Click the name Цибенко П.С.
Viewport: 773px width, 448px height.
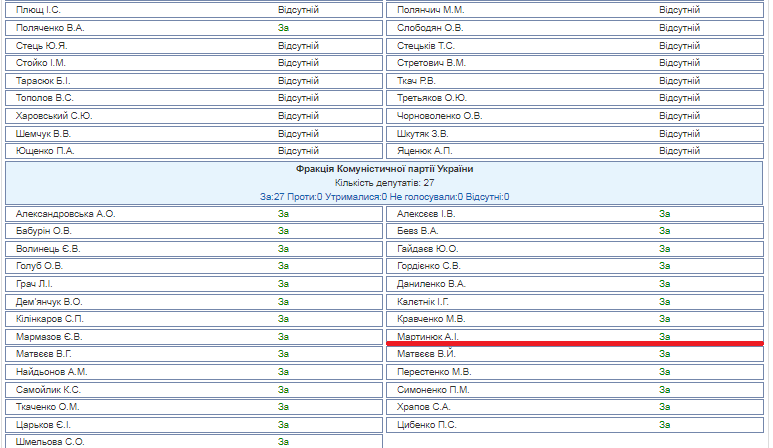428,424
